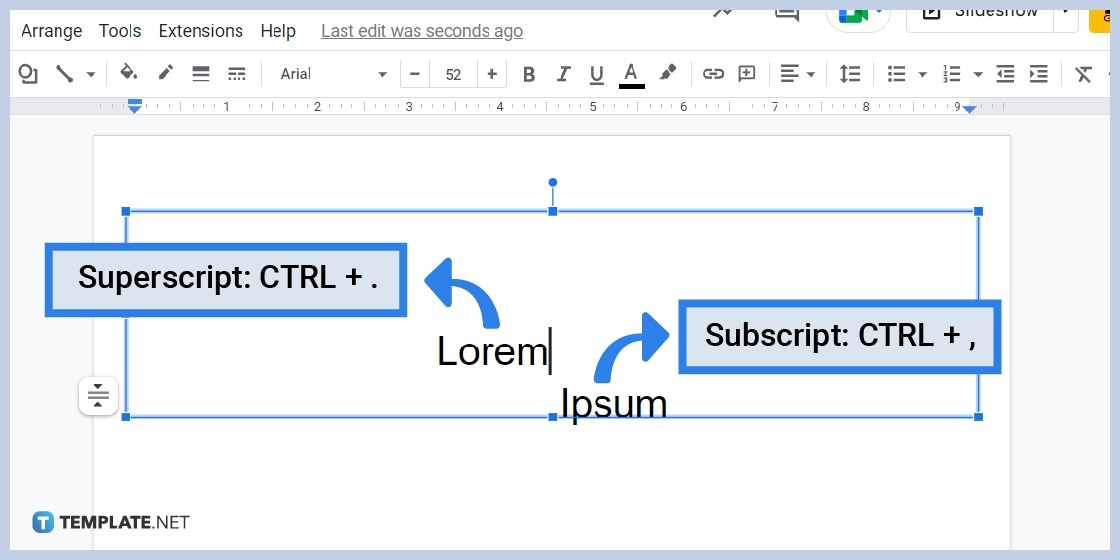Click the bottom-middle text box resize handle
The image size is (1120, 560).
552,416
